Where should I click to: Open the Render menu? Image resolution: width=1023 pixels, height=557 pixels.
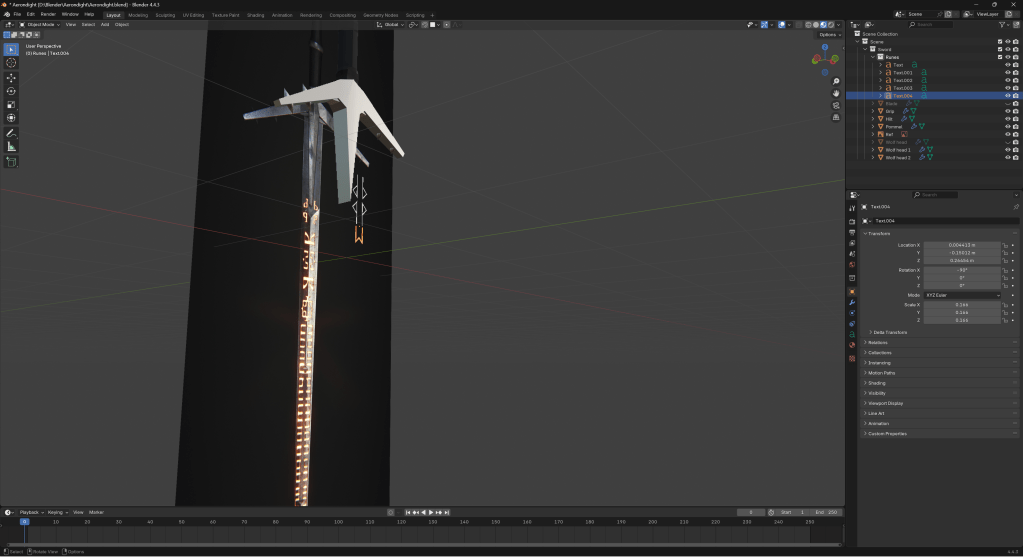tap(48, 15)
